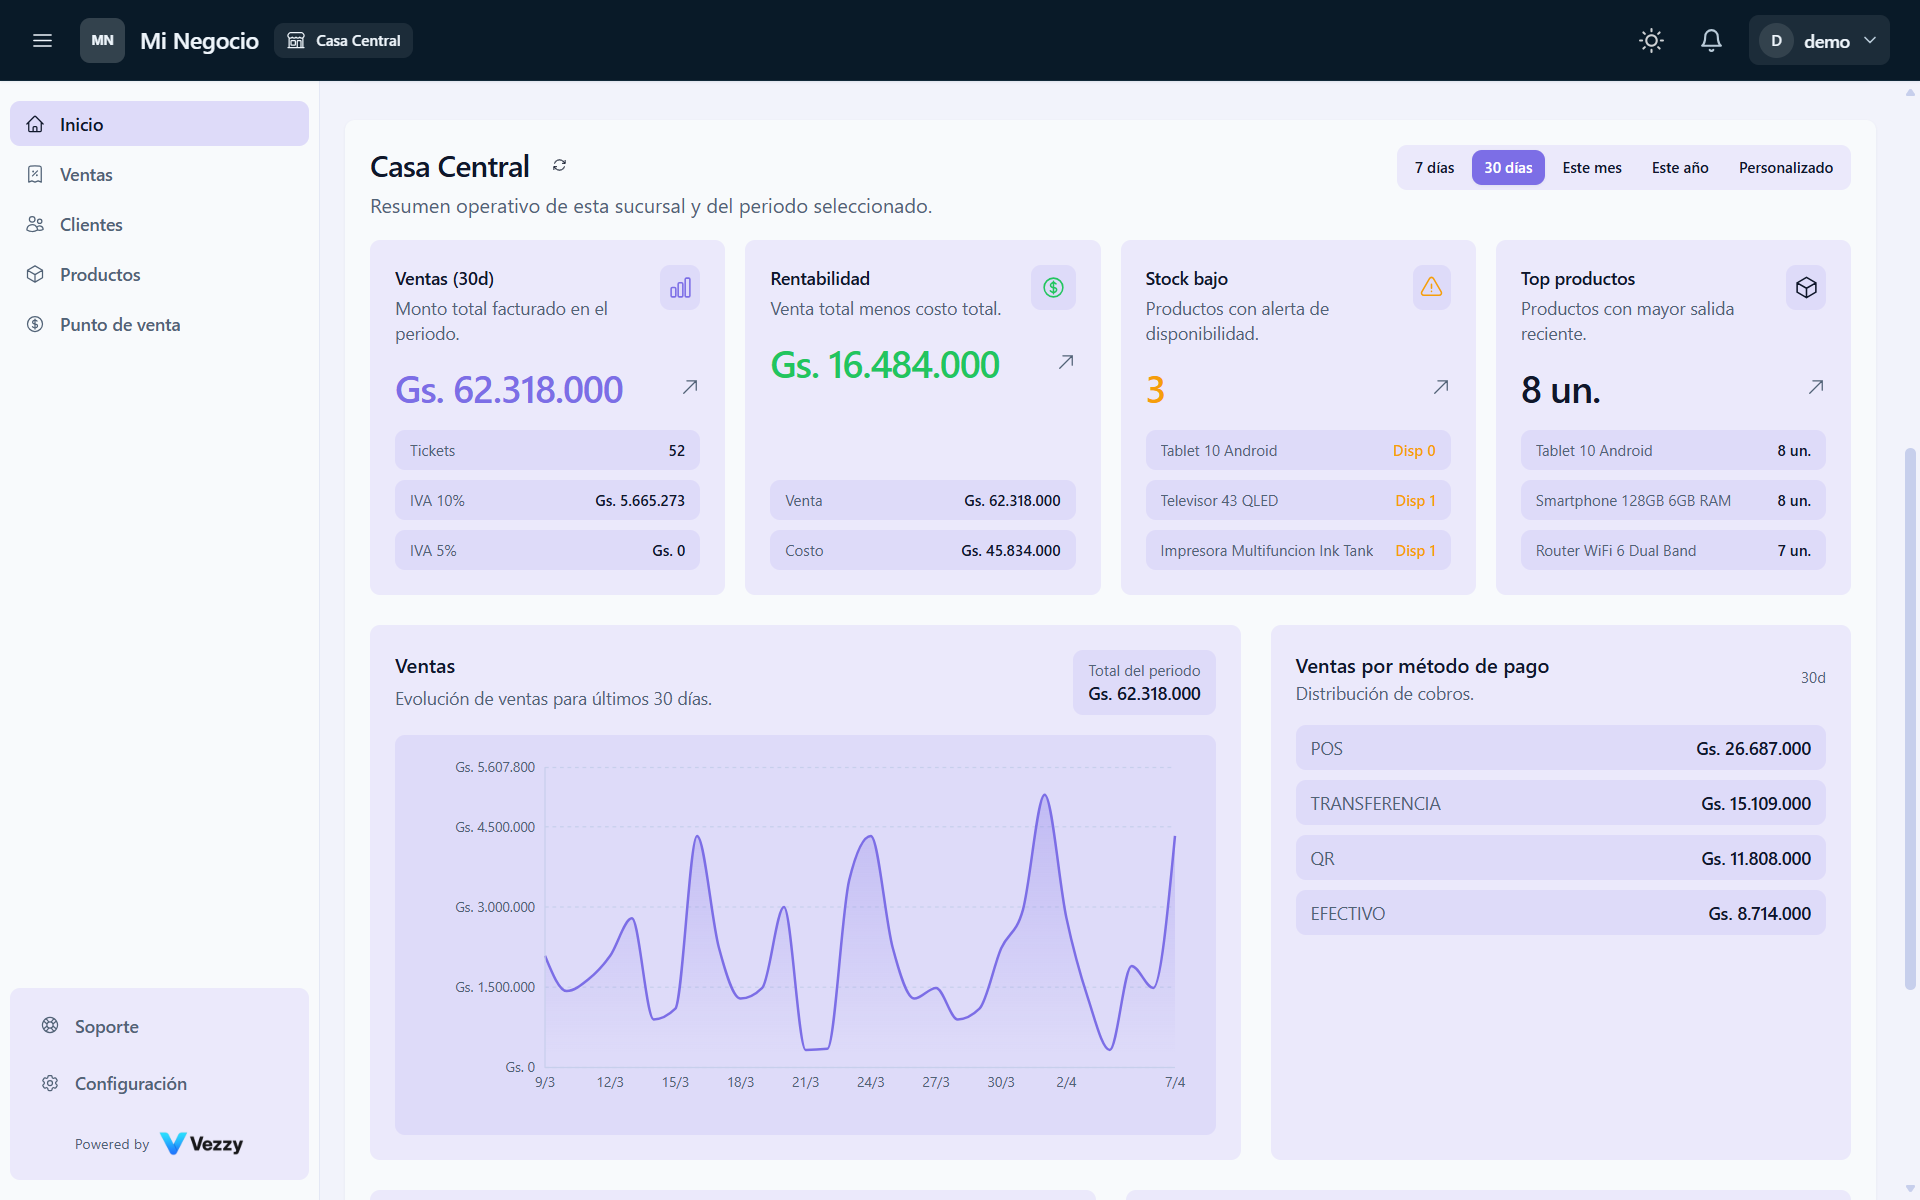Refresh the Casa Central dashboard
The height and width of the screenshot is (1200, 1920).
pos(560,165)
